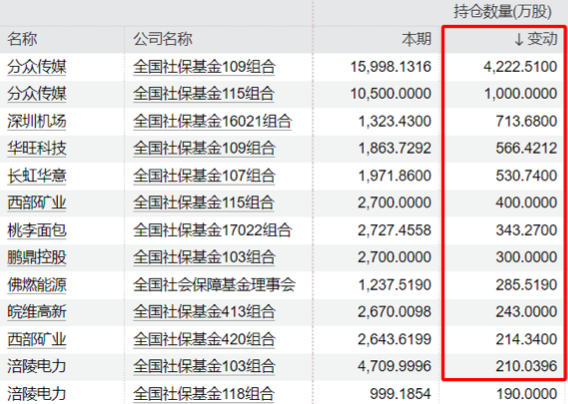Viewport: 568px width, 404px height.
Task: Select the 243.0000 change value
Action: (527, 312)
